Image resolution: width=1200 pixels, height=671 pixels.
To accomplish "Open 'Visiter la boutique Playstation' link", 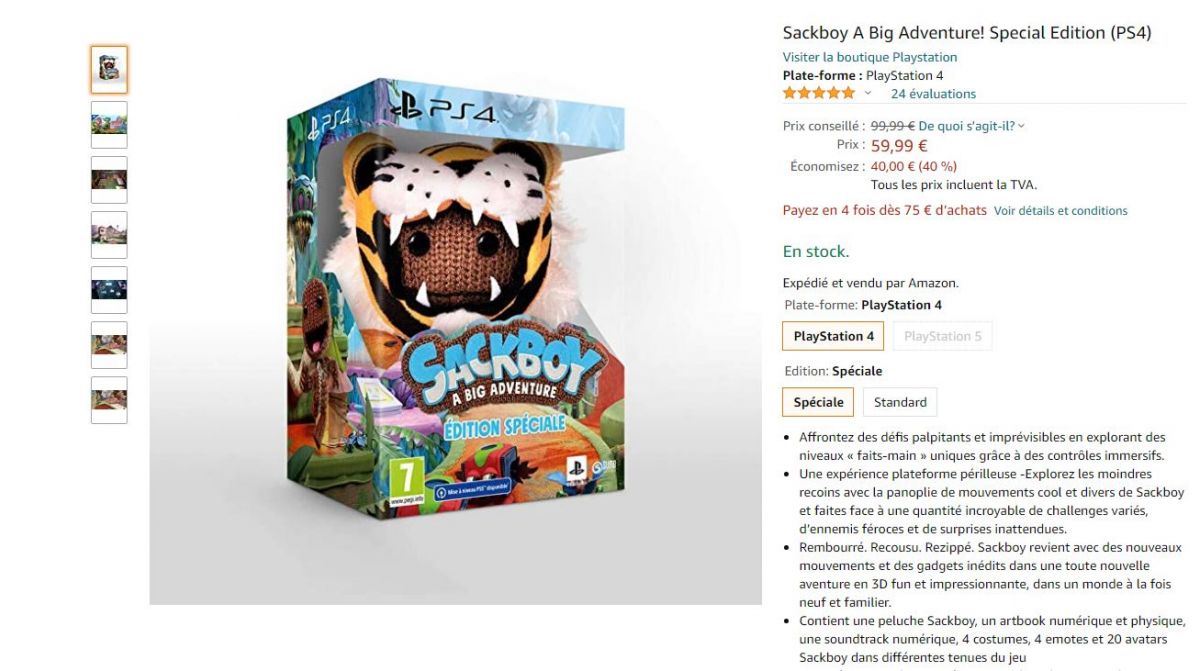I will pyautogui.click(x=870, y=57).
